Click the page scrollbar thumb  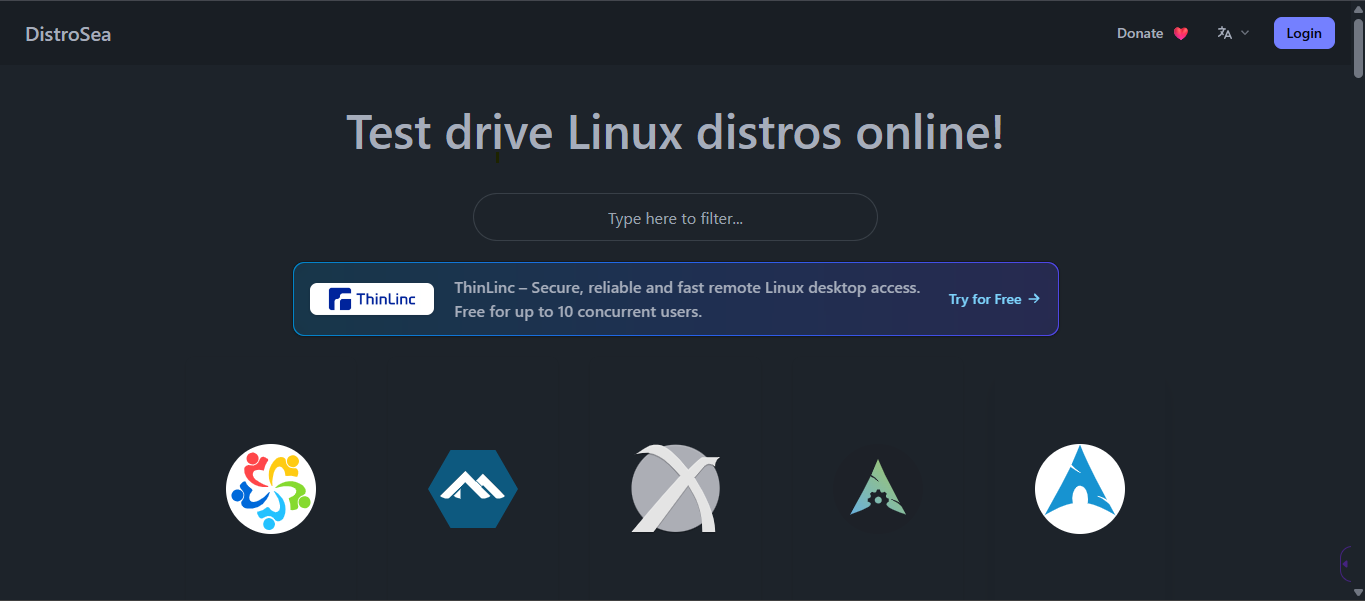click(x=1358, y=46)
